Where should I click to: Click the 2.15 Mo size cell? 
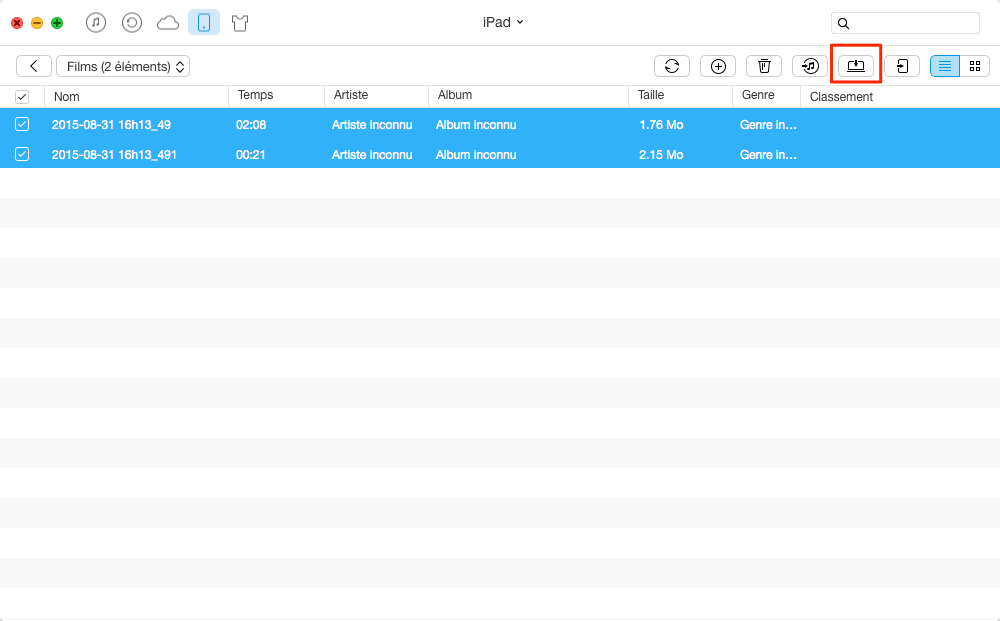pyautogui.click(x=661, y=155)
